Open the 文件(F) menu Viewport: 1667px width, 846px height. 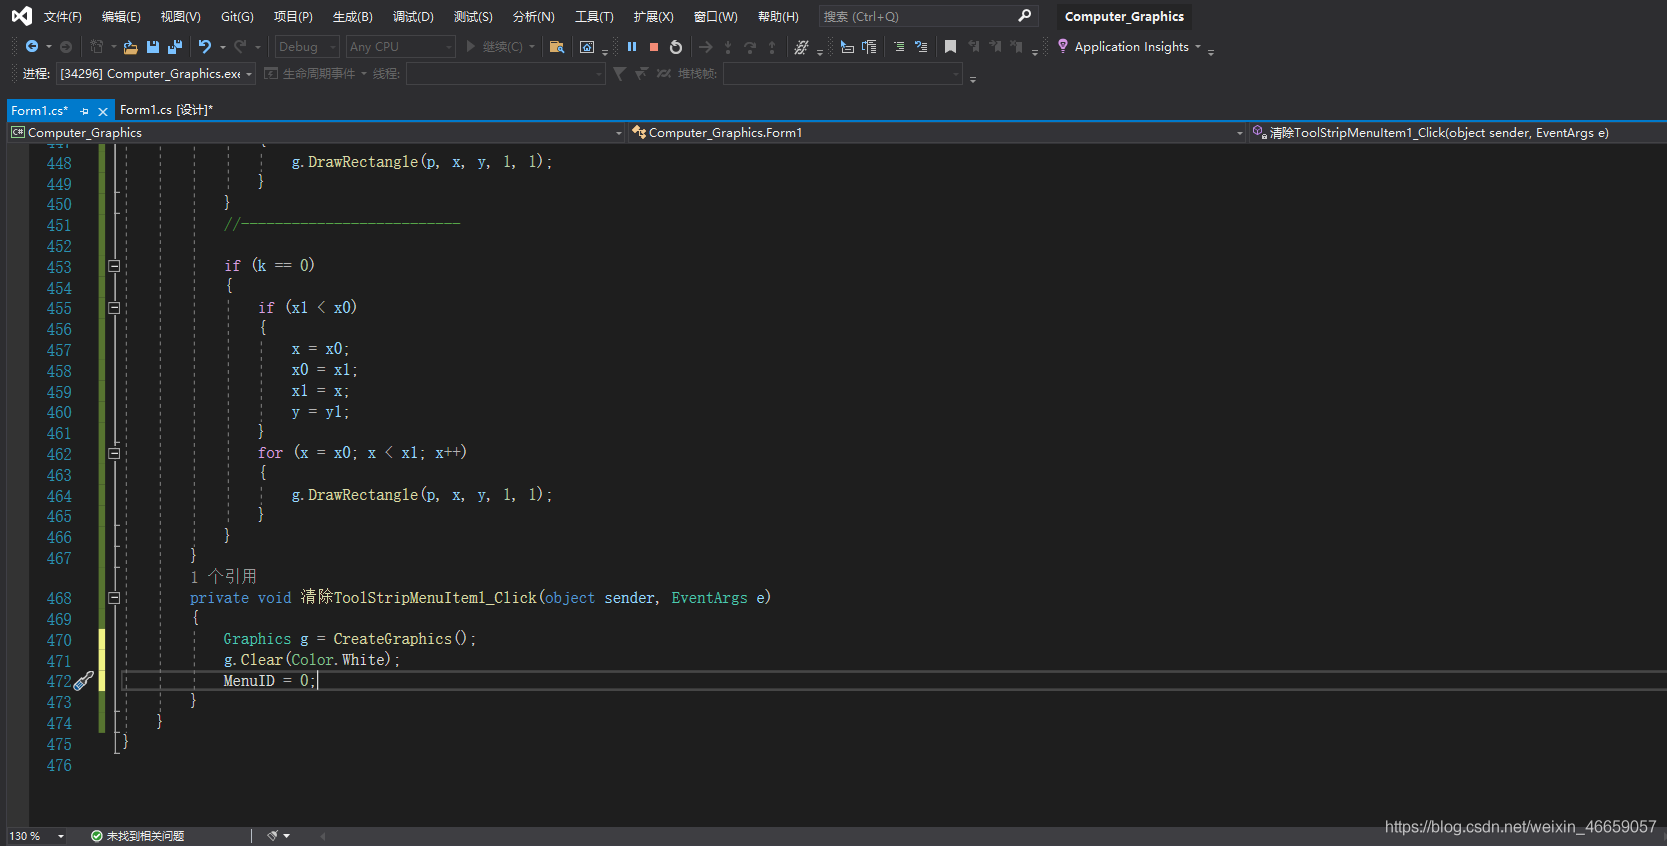pos(63,17)
